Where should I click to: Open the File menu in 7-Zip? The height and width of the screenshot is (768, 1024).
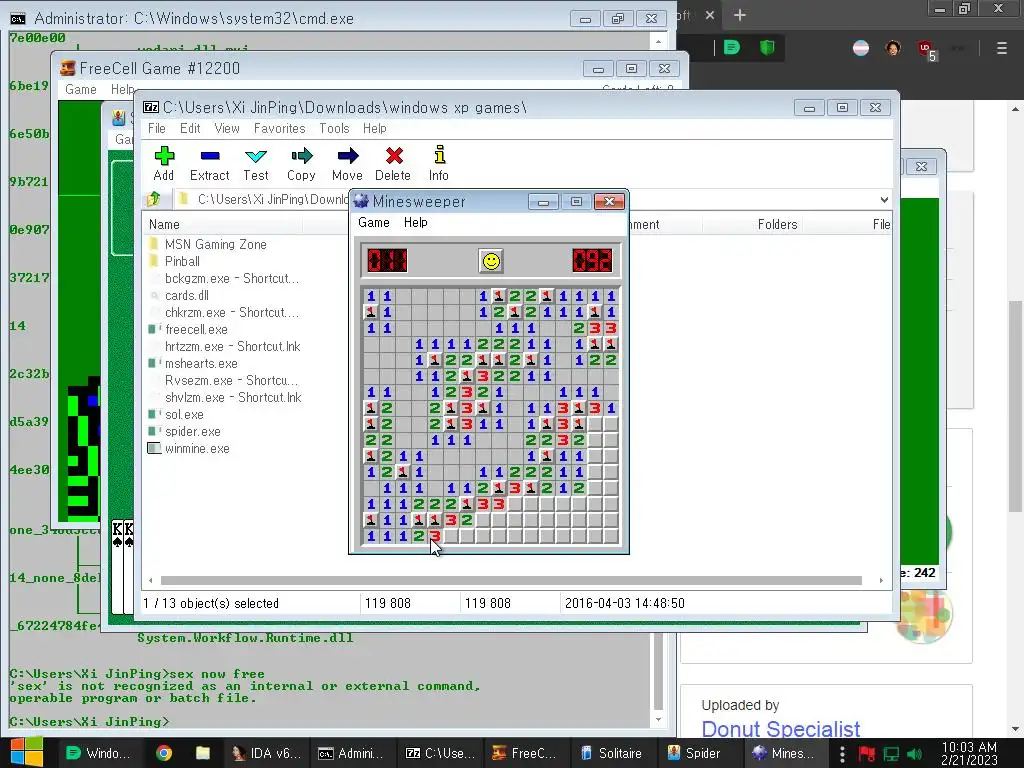point(157,129)
